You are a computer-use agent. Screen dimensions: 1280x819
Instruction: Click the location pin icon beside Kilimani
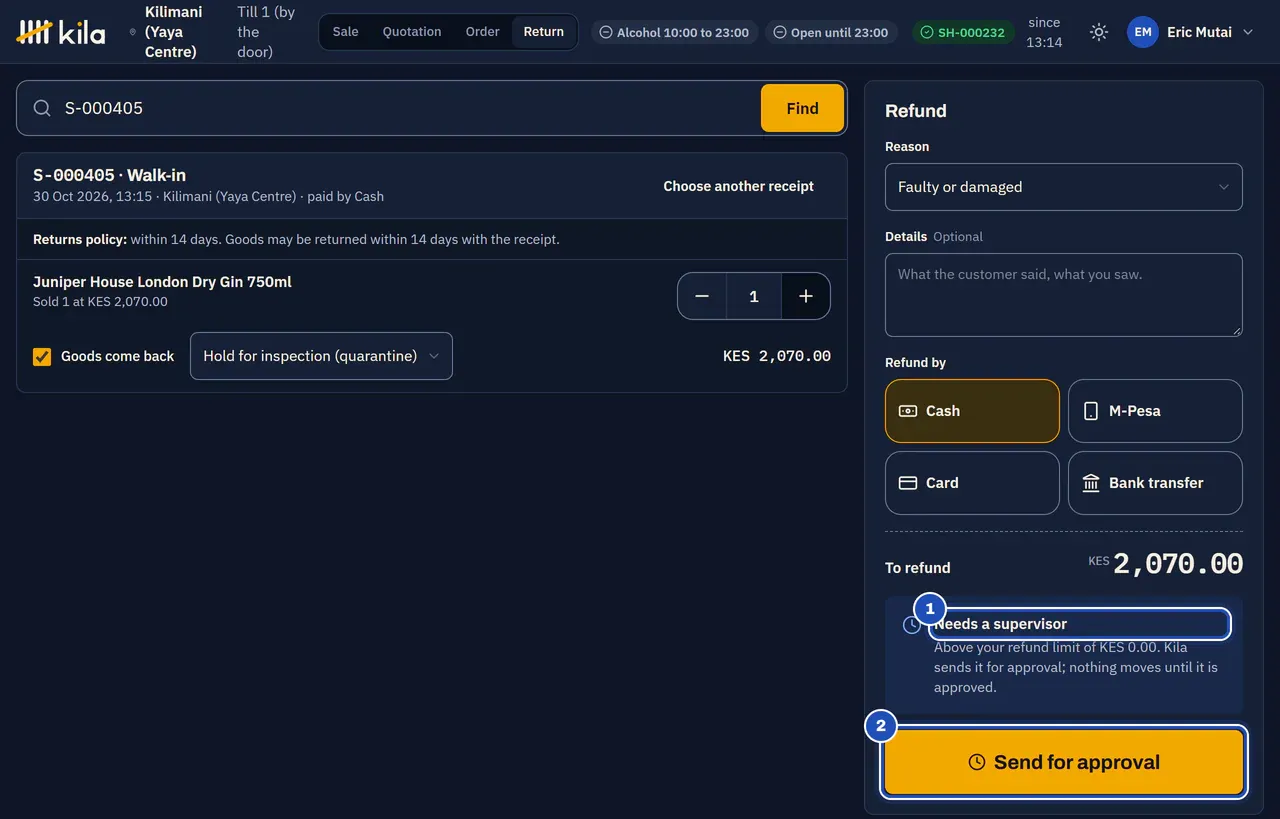click(x=133, y=32)
